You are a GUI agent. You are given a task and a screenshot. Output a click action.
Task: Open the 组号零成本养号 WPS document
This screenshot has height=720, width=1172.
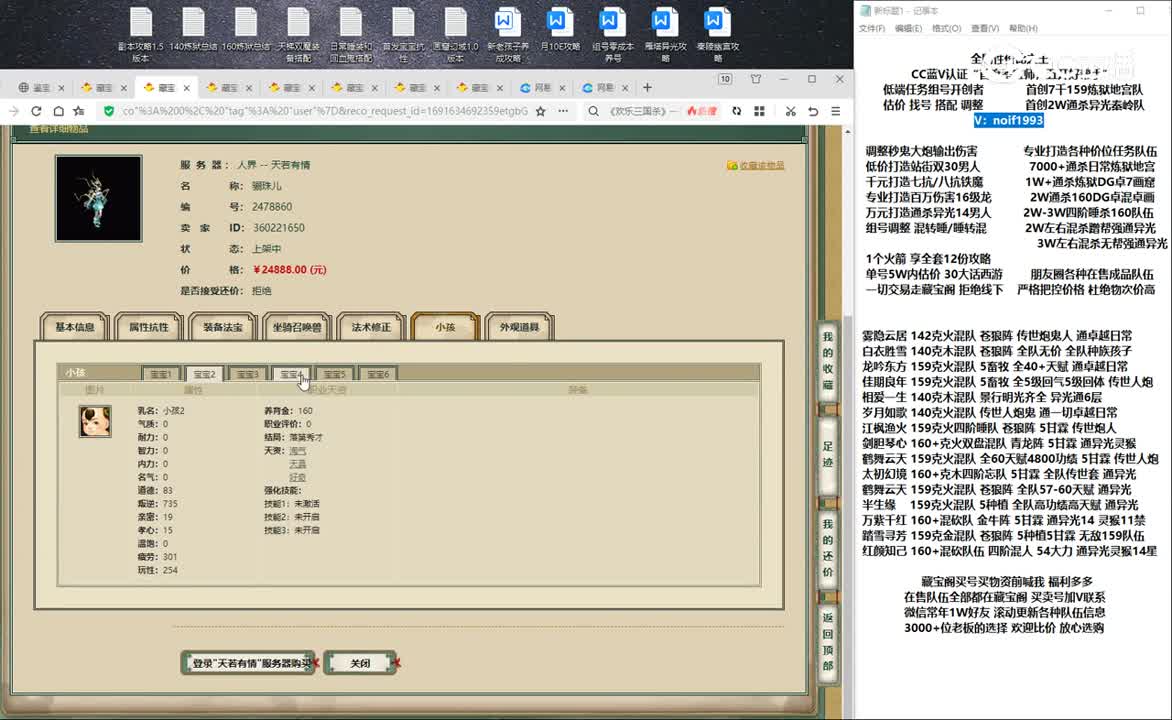coord(612,34)
